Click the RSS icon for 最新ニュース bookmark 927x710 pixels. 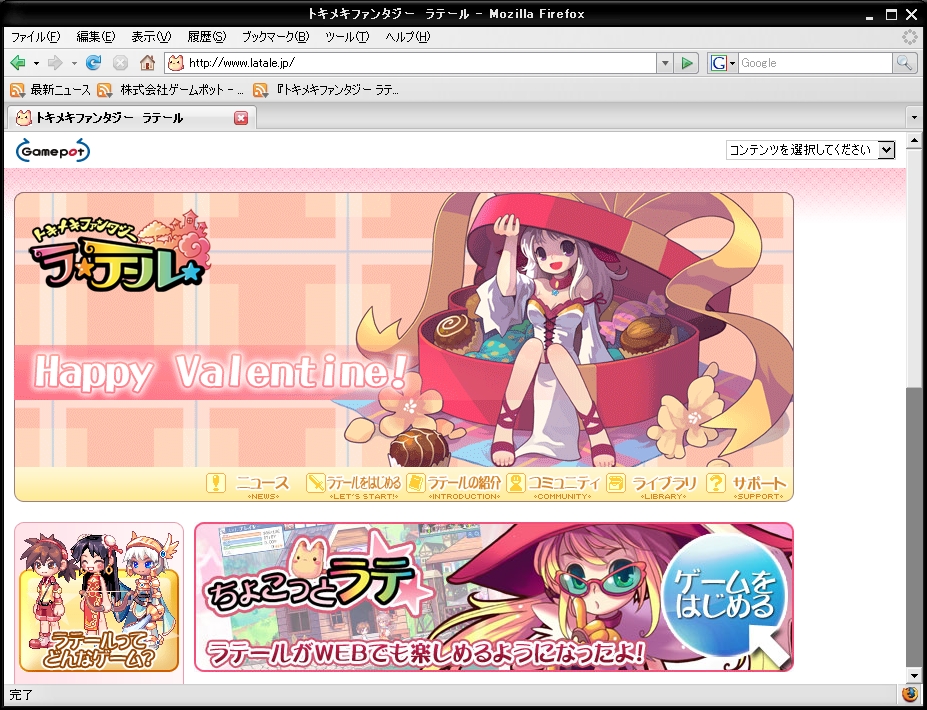click(x=17, y=90)
